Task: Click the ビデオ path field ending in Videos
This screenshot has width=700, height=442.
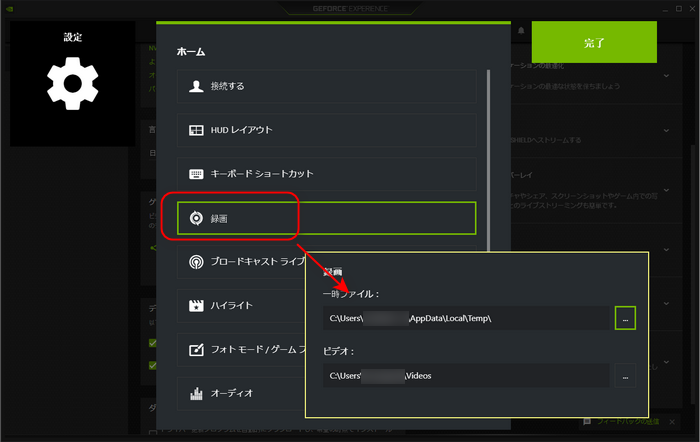Action: coord(466,375)
